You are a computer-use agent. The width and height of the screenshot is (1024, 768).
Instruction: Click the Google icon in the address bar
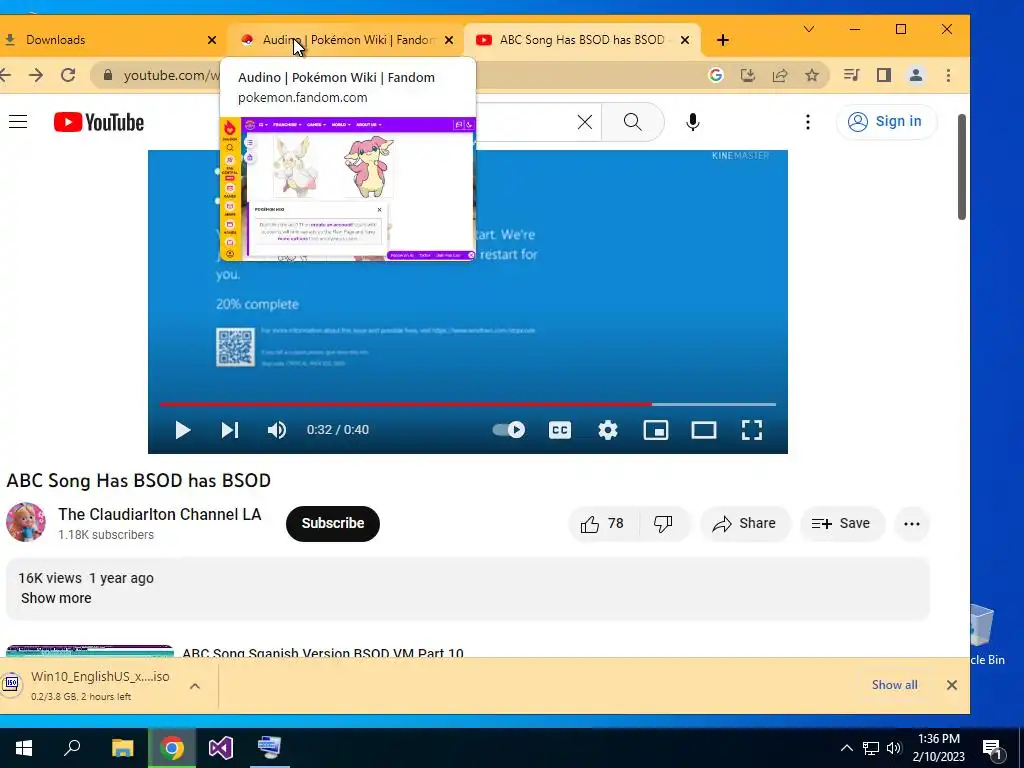716,75
